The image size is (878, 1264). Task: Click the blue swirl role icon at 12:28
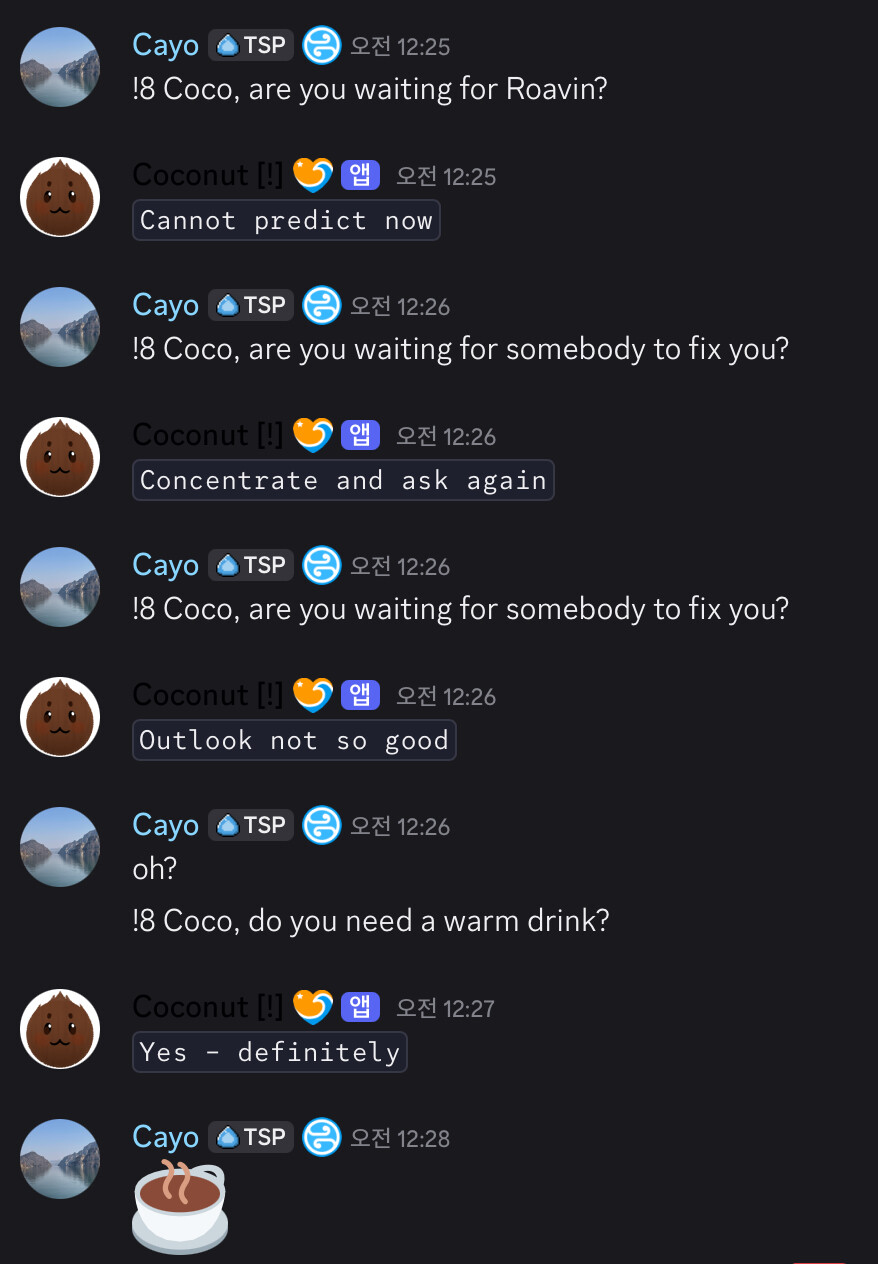[x=322, y=1138]
